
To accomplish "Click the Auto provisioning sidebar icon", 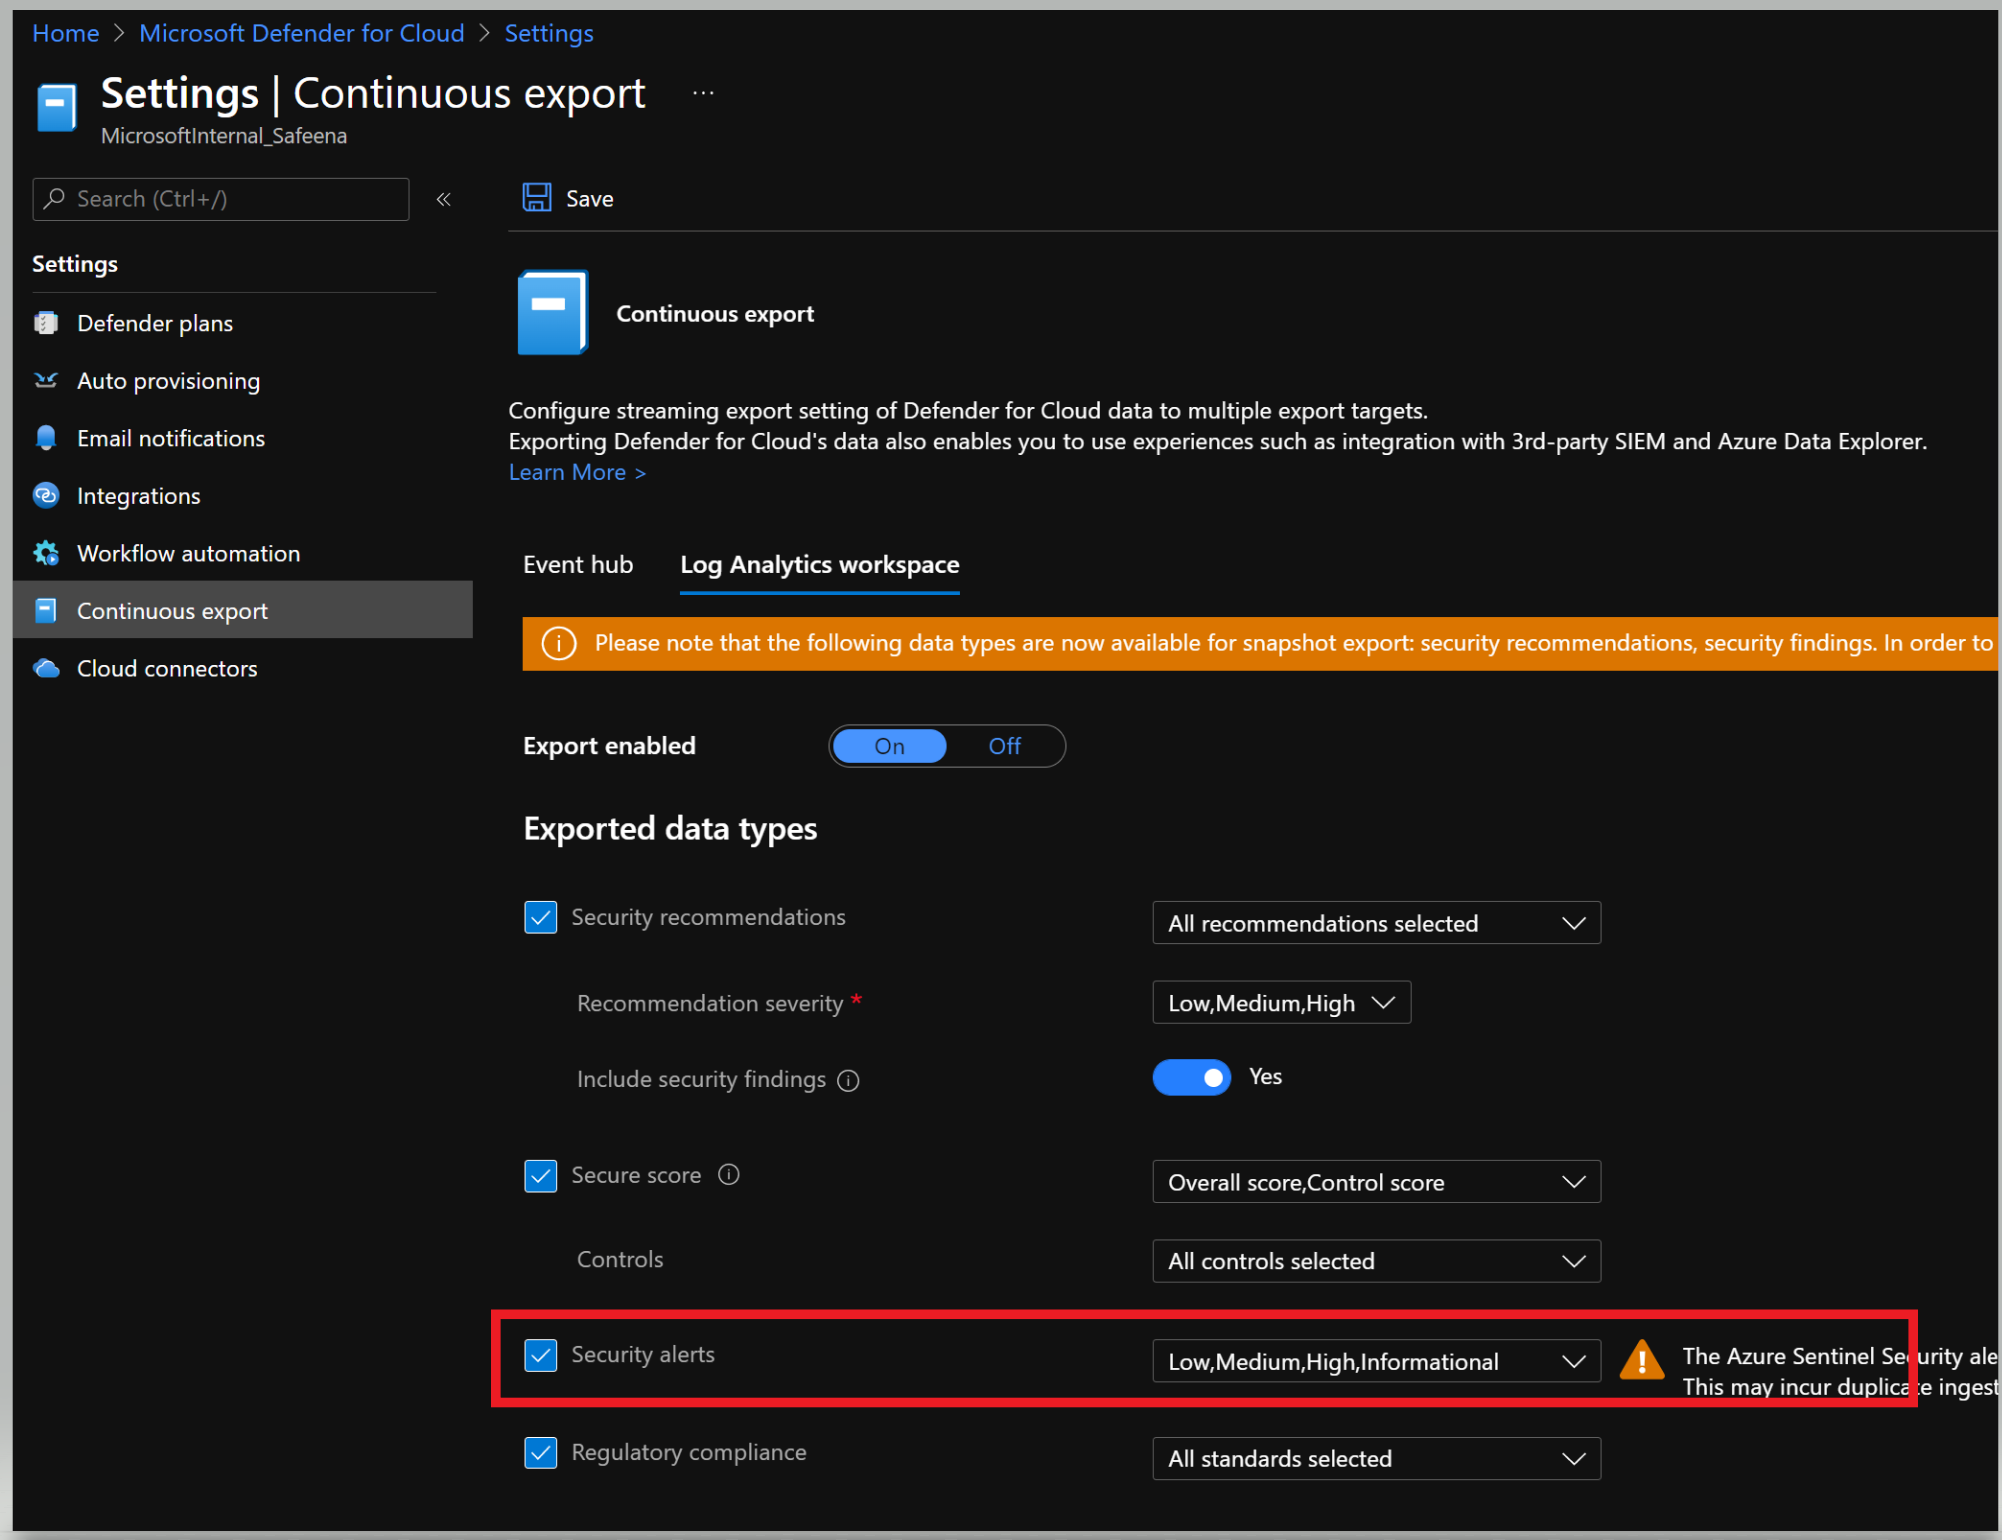I will pos(46,381).
